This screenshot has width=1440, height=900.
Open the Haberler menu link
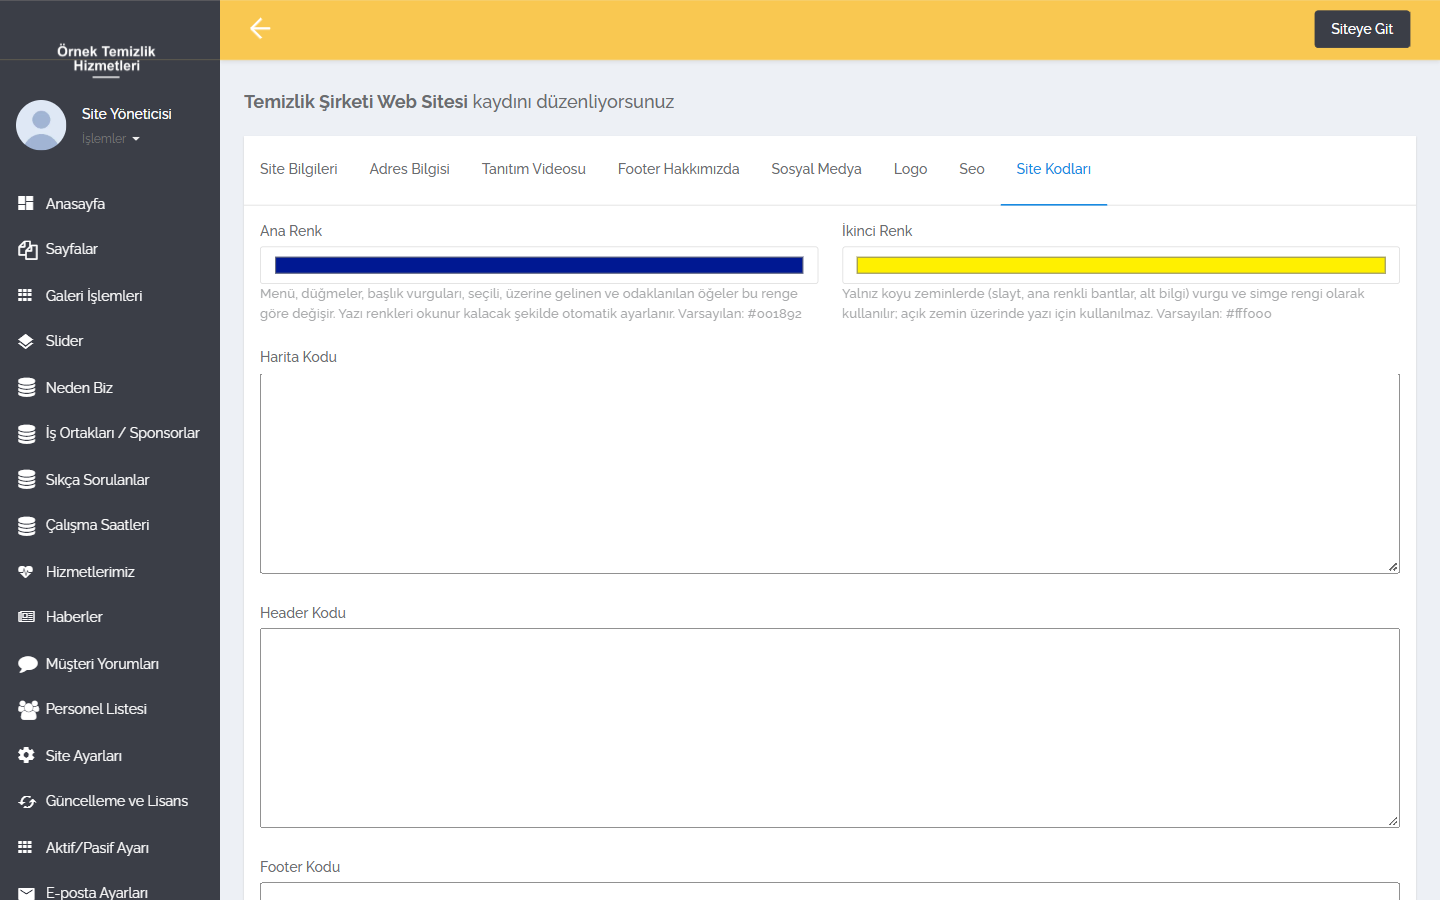74,617
